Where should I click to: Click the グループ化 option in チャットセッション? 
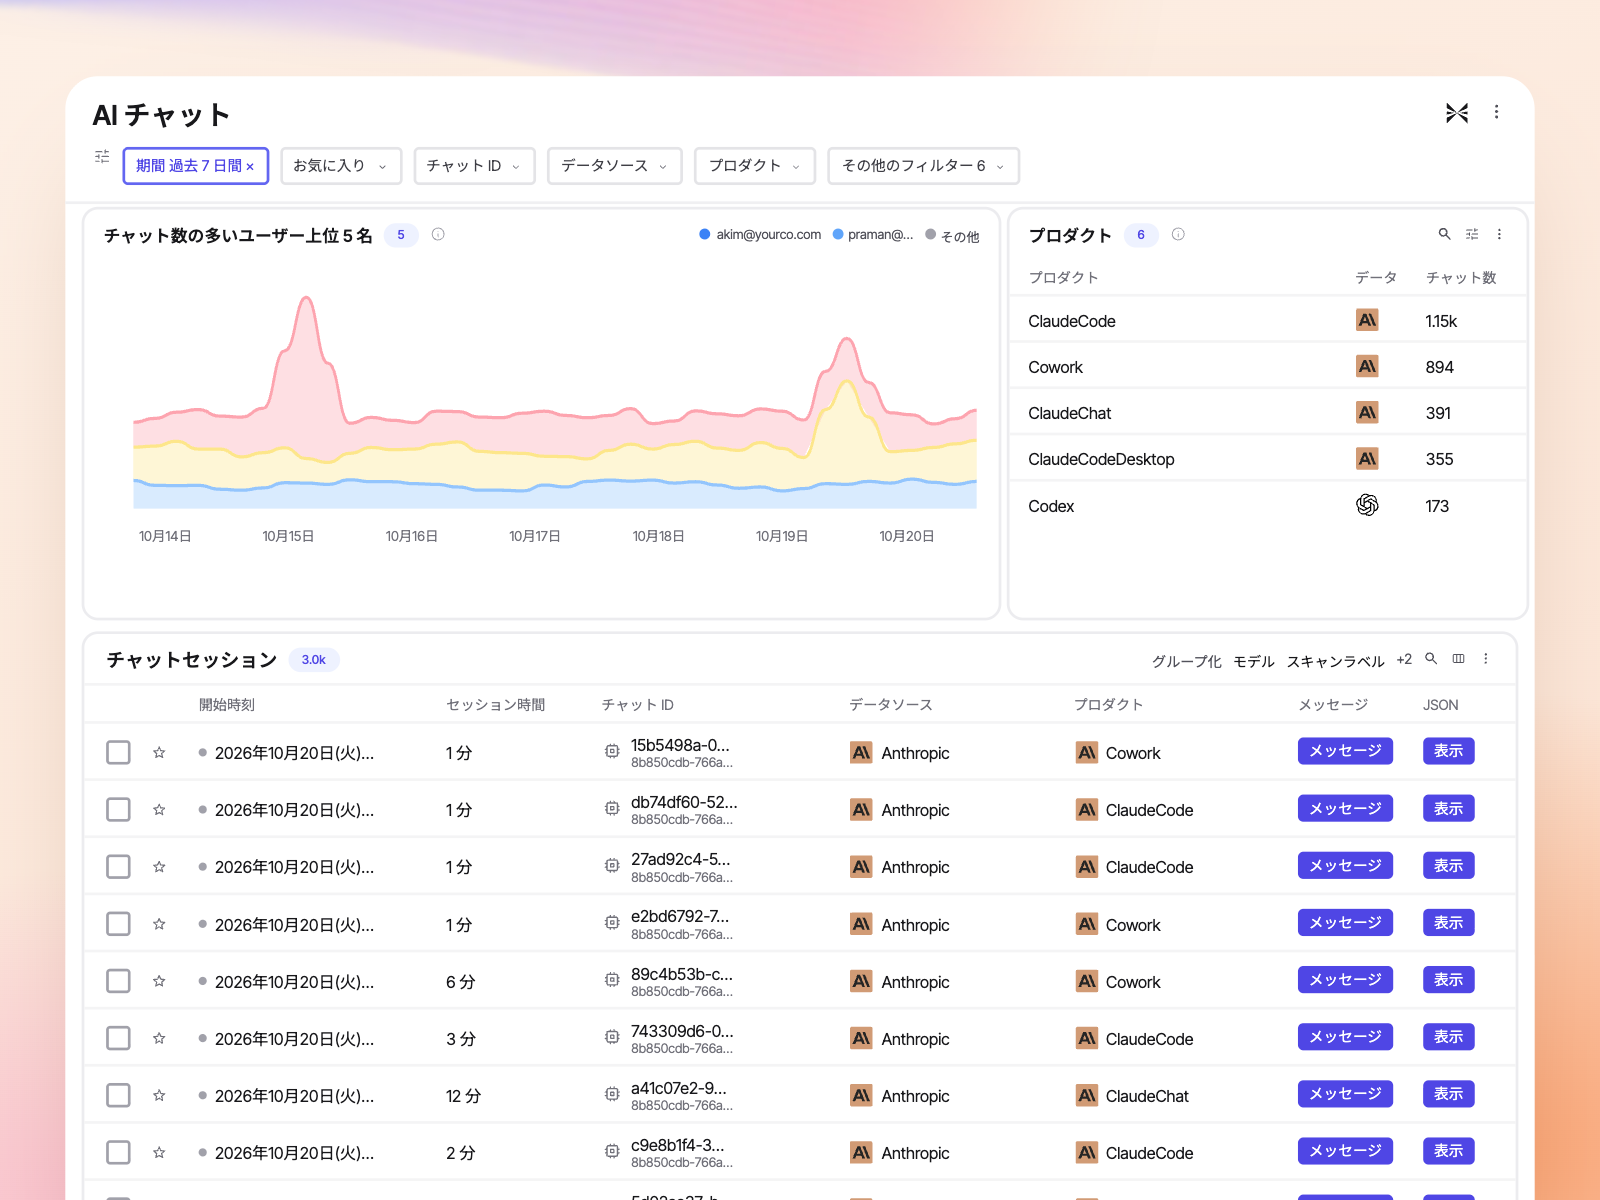pos(1186,661)
